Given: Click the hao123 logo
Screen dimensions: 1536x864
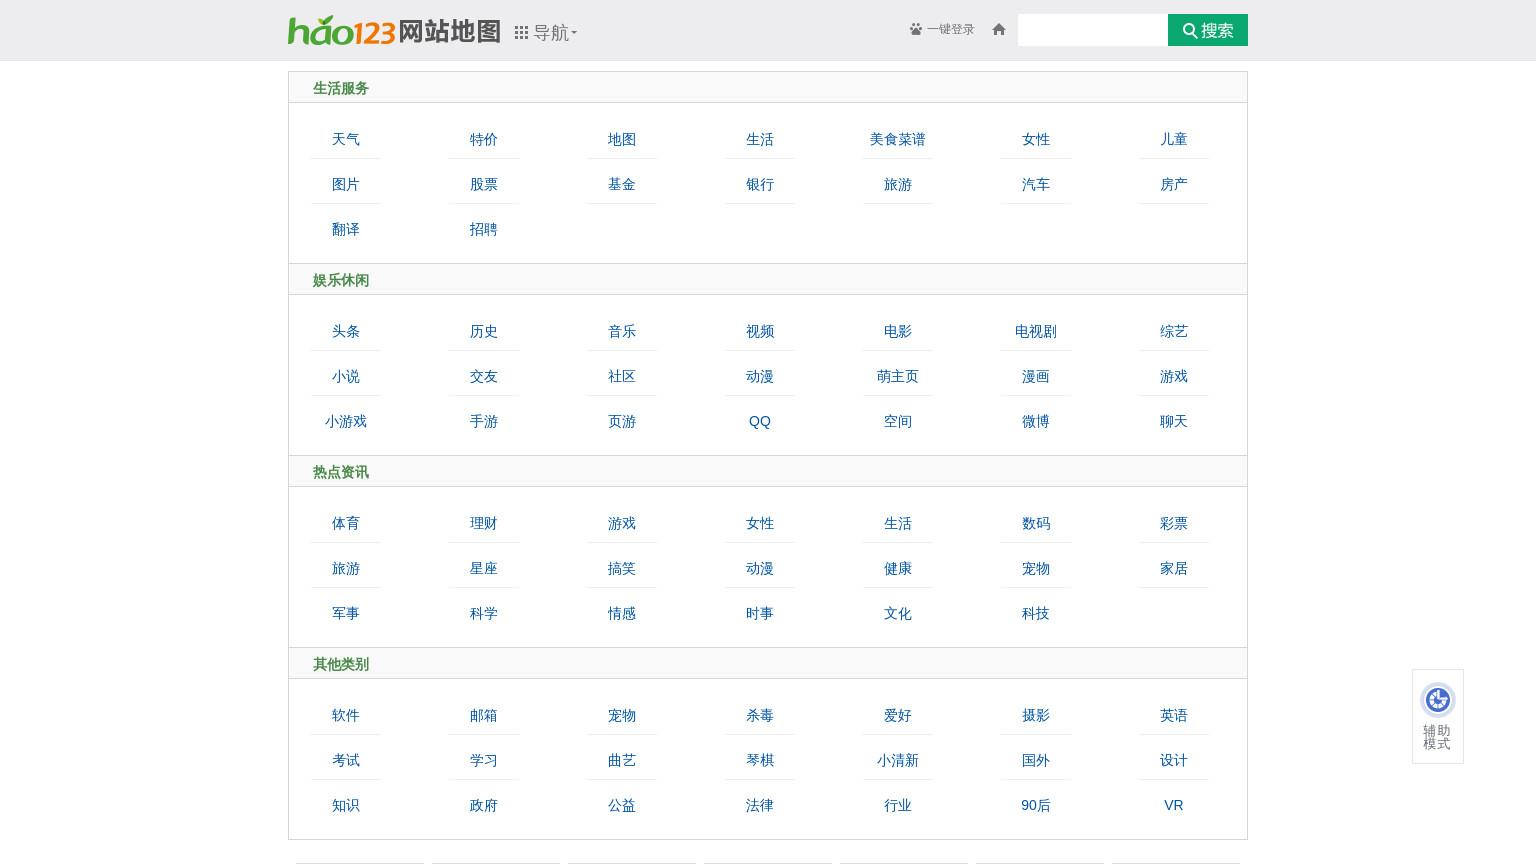Looking at the screenshot, I should tap(341, 31).
